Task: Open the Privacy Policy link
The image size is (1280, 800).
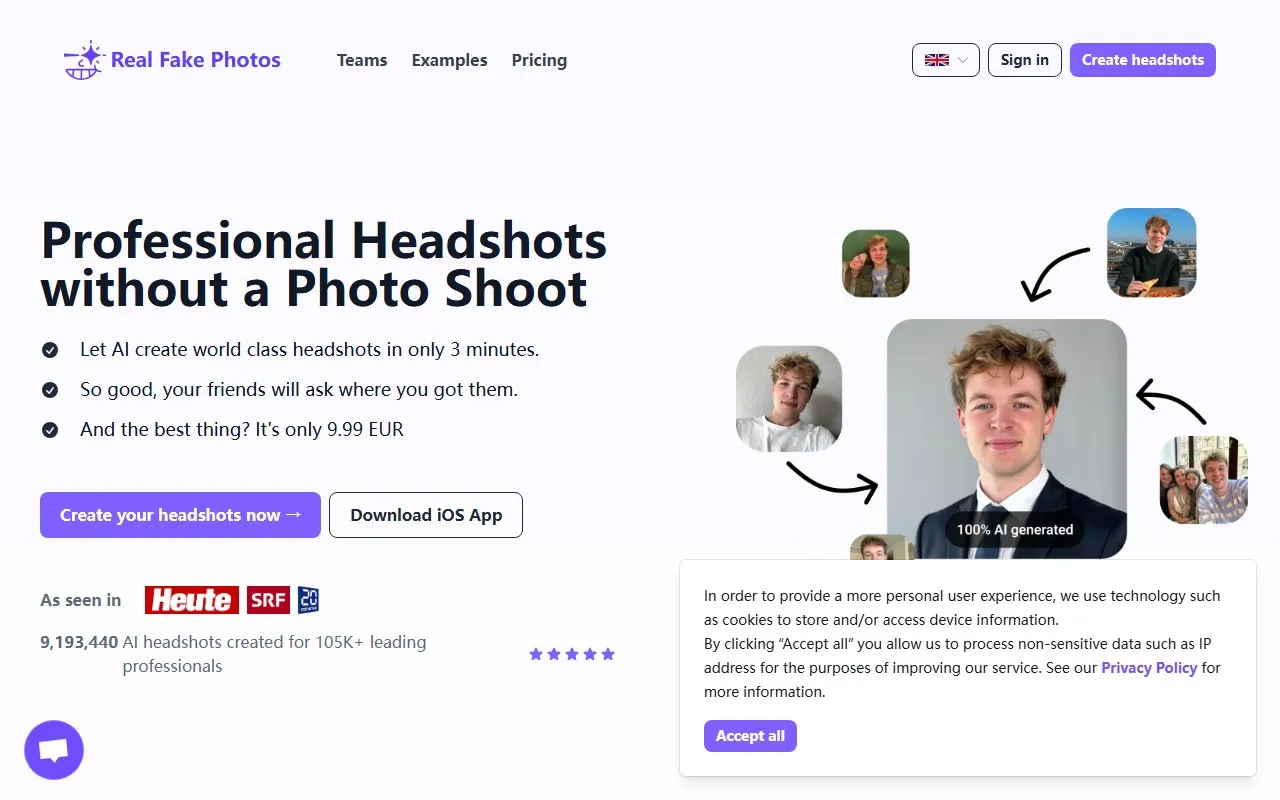Action: click(1149, 668)
